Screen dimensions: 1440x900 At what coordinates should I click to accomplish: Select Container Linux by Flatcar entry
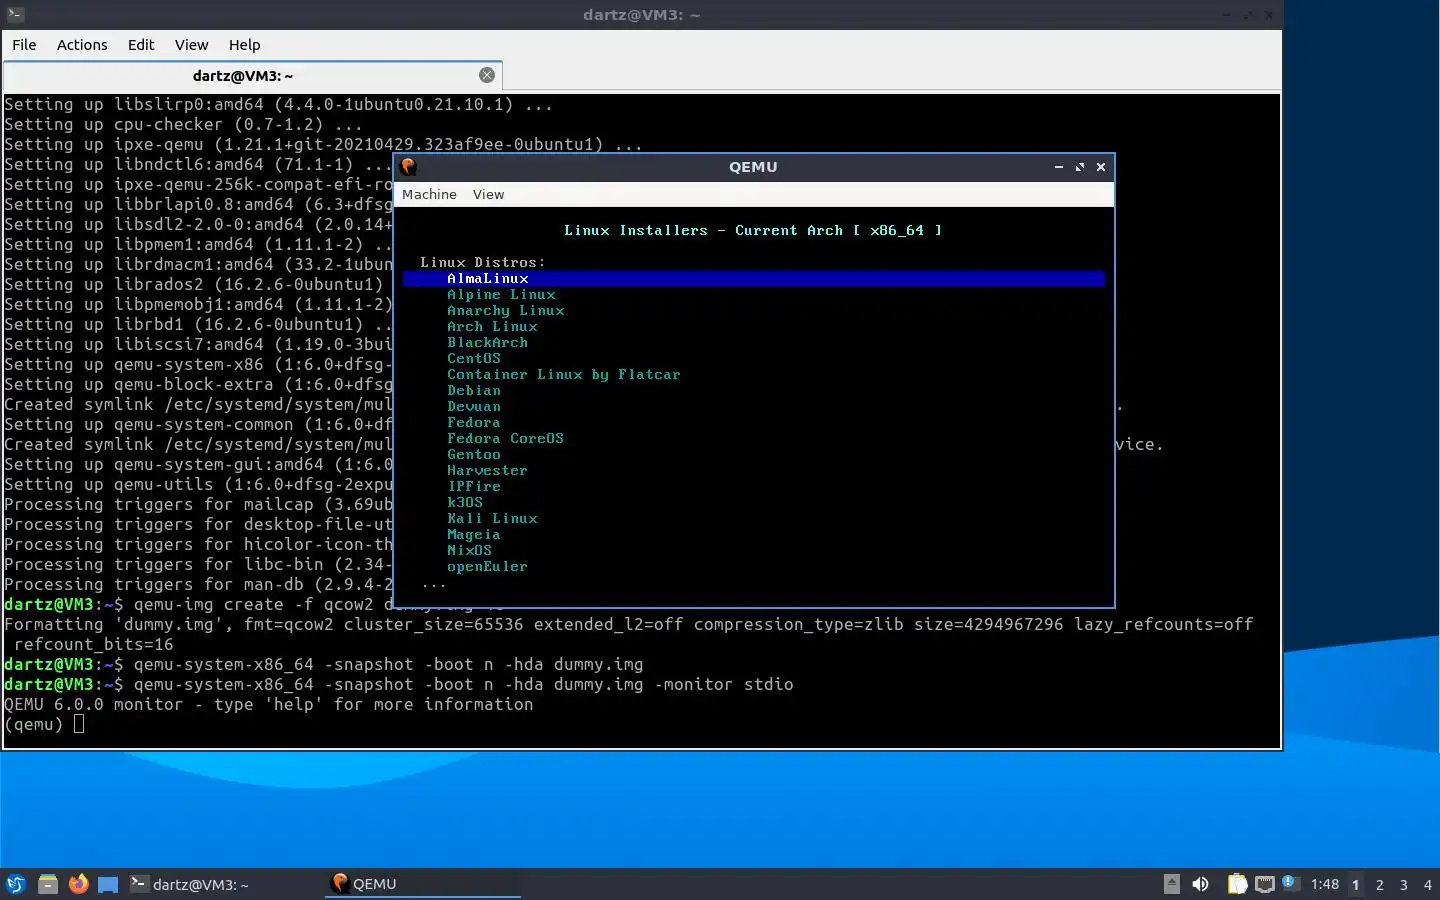point(564,375)
